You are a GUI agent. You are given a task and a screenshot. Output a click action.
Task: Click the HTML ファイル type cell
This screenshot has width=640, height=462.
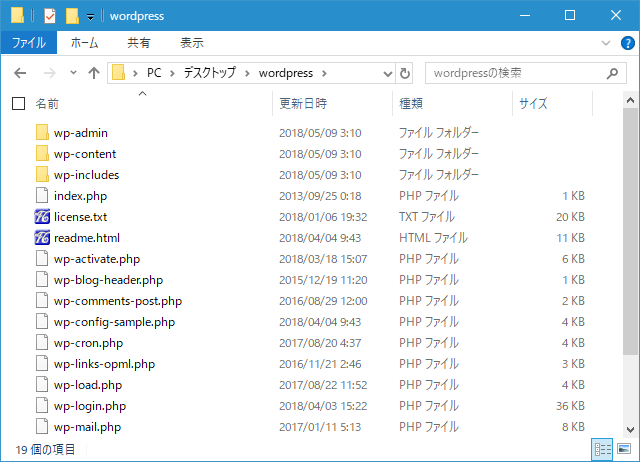point(433,238)
